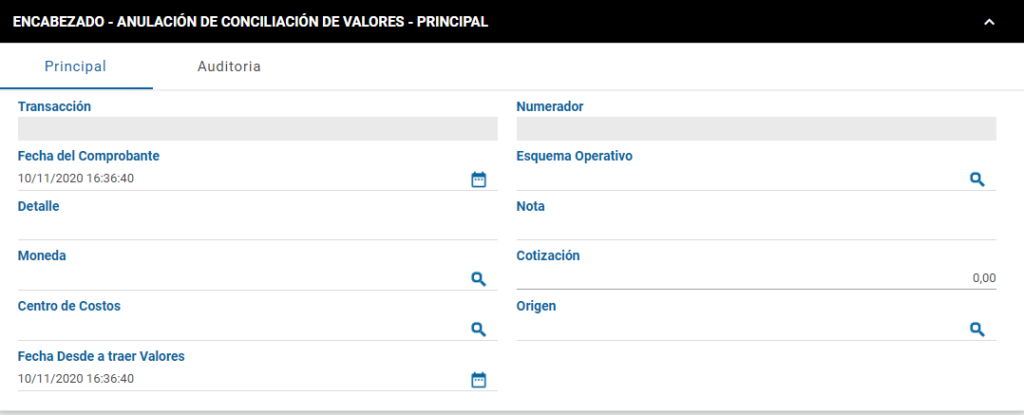
Task: Click the Moneda search magnifier
Action: click(x=479, y=279)
